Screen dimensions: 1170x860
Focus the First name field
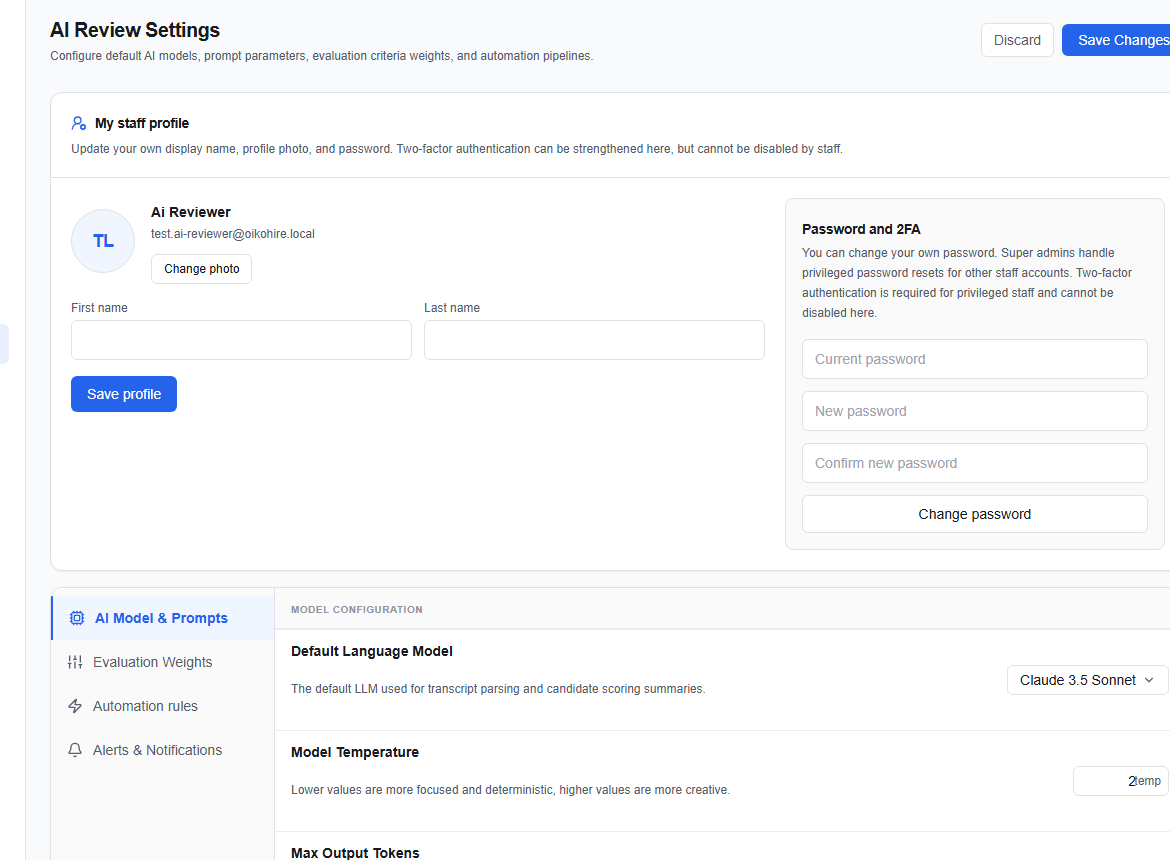click(241, 340)
